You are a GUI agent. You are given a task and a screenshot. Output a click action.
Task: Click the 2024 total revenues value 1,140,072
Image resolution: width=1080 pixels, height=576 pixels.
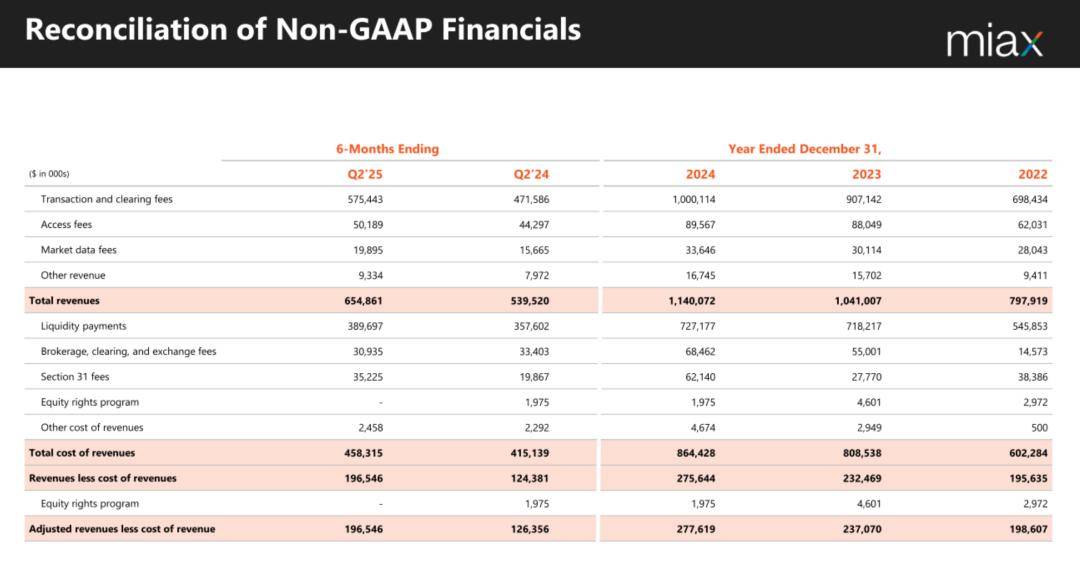[x=692, y=301]
